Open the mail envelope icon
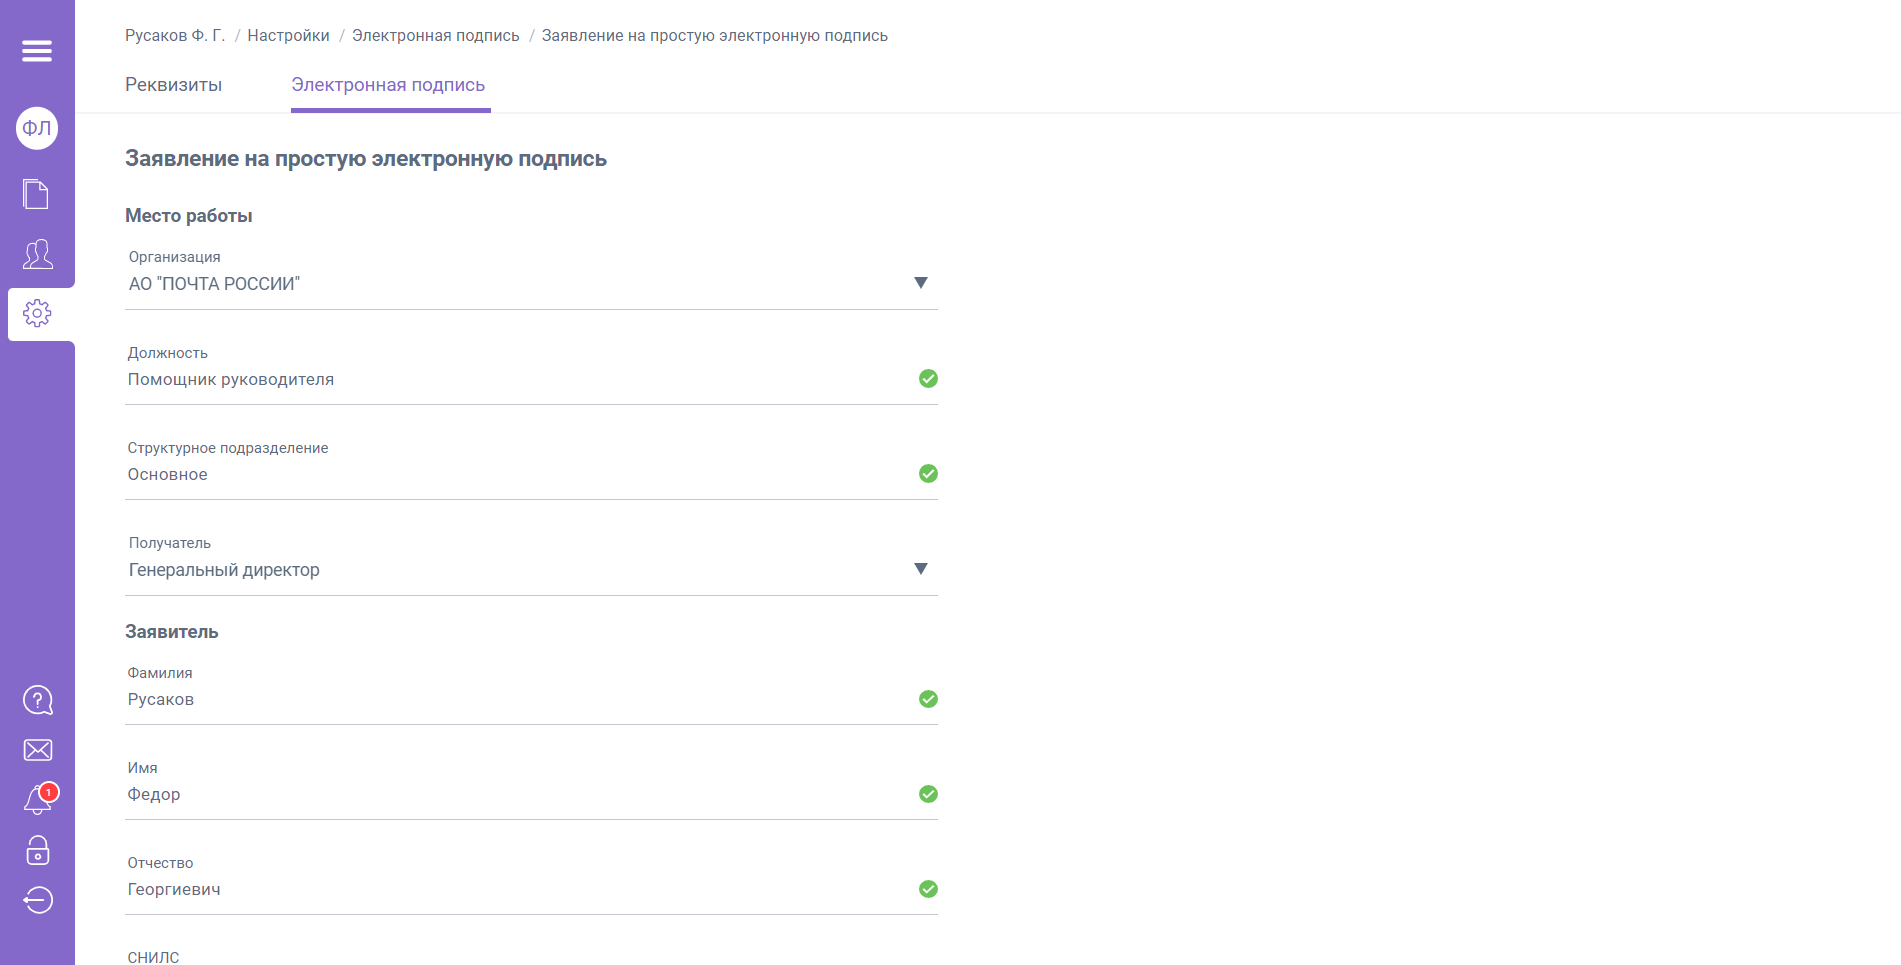 37,750
